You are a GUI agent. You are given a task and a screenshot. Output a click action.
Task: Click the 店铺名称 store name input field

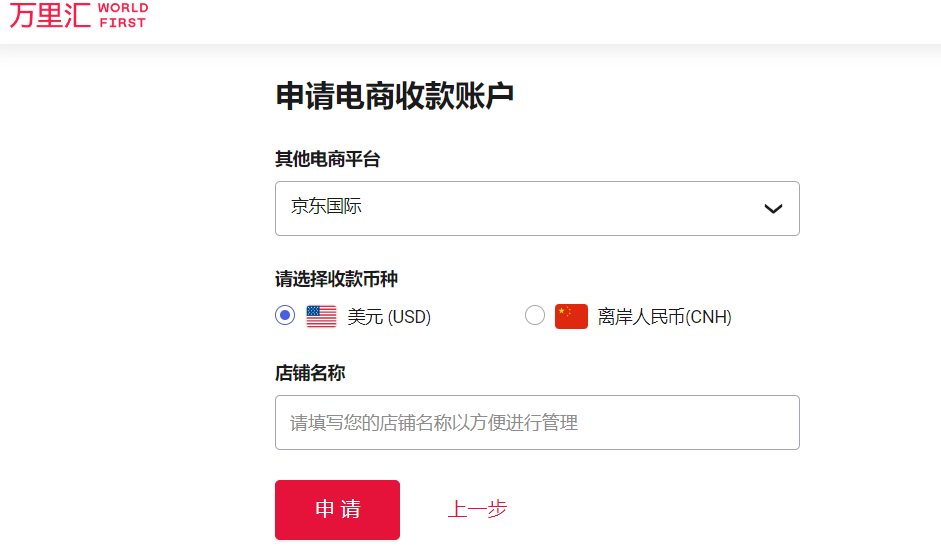(x=537, y=422)
